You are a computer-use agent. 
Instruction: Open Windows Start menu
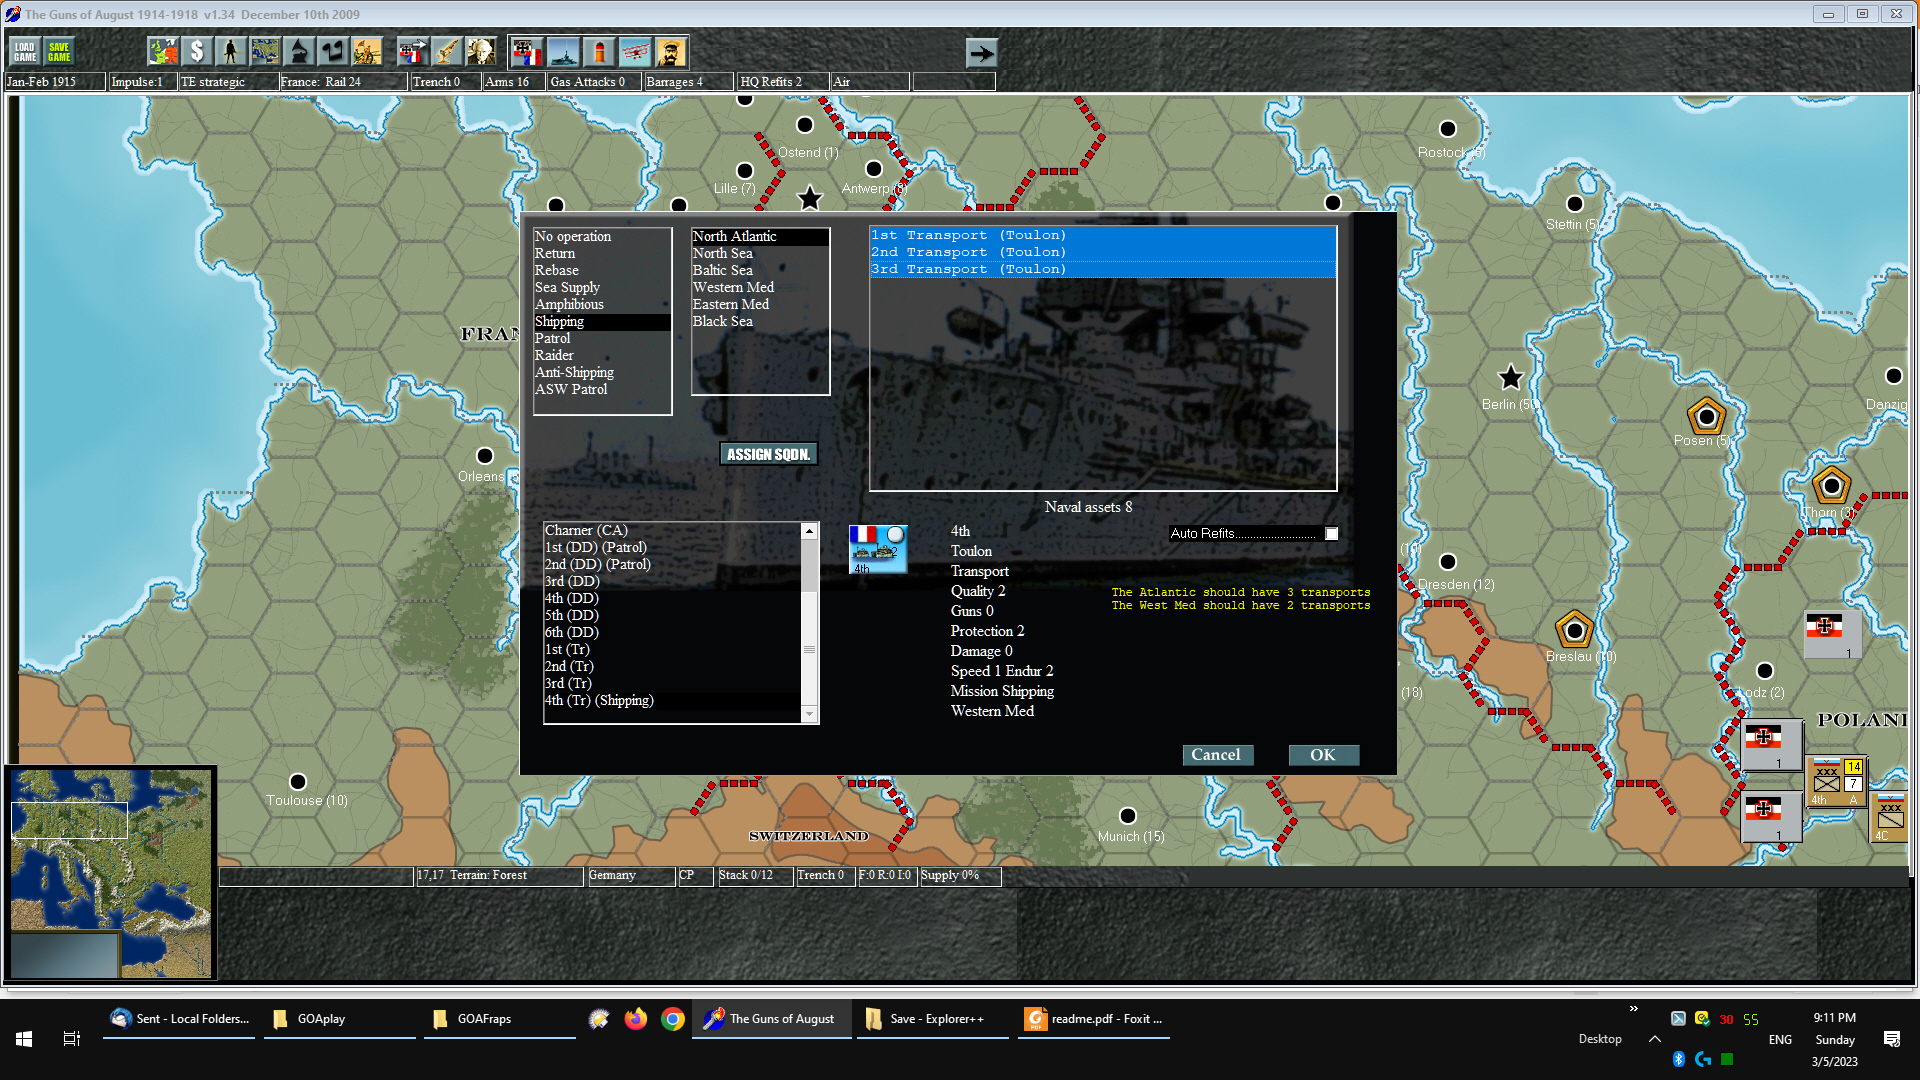click(24, 1039)
